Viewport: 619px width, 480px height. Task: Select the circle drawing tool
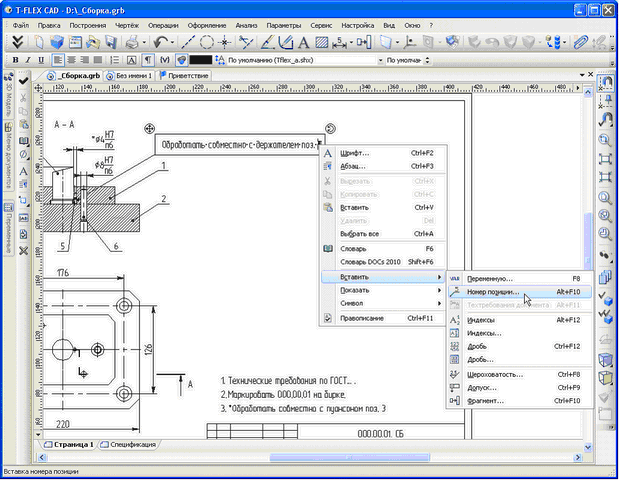pos(207,43)
